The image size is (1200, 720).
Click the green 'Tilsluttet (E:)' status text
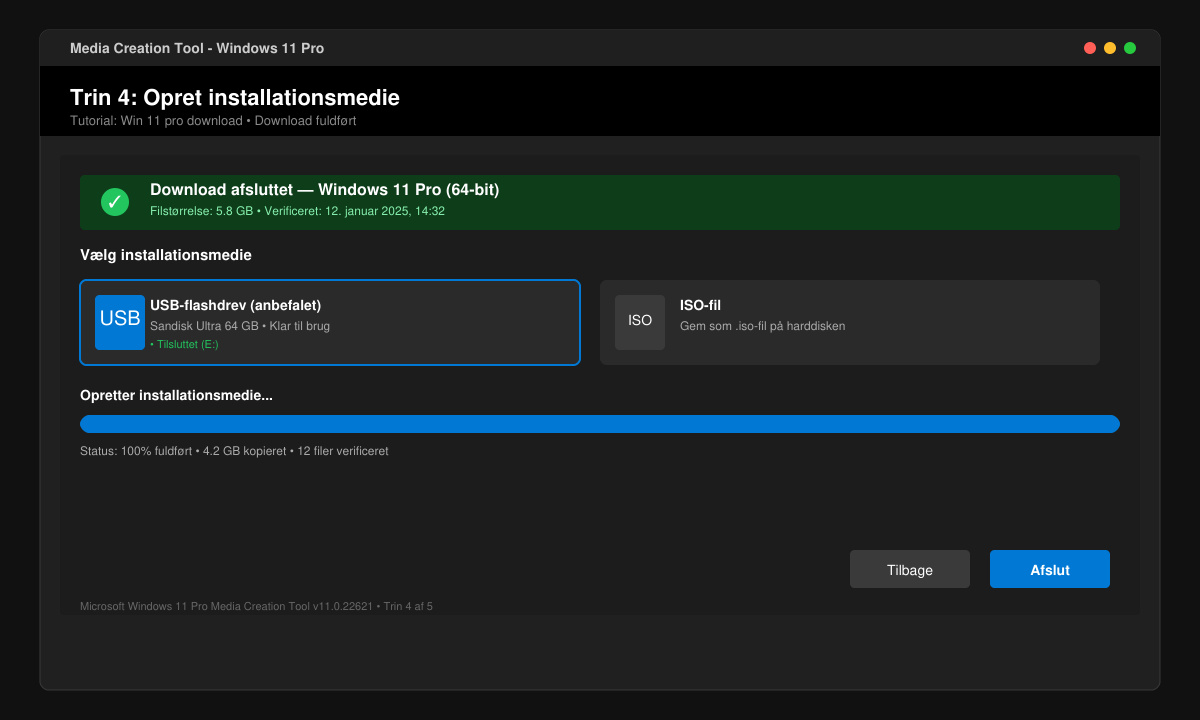(x=184, y=344)
